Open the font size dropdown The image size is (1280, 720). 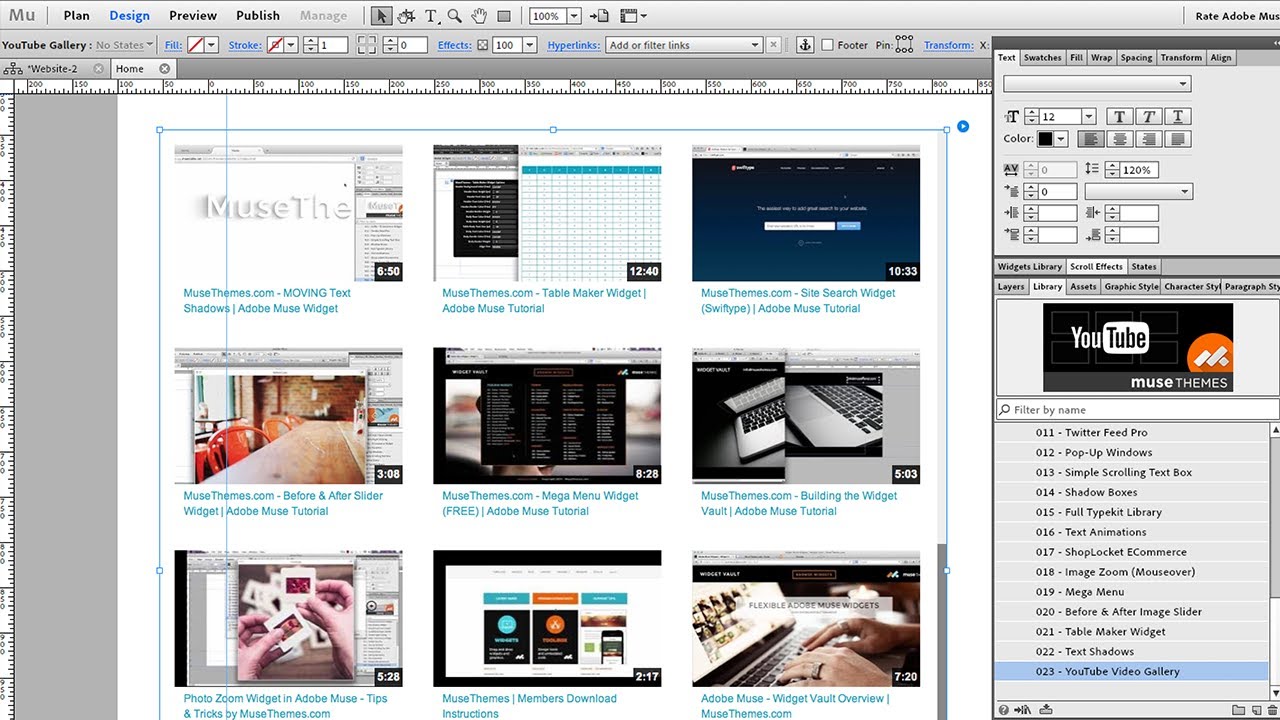(1089, 116)
